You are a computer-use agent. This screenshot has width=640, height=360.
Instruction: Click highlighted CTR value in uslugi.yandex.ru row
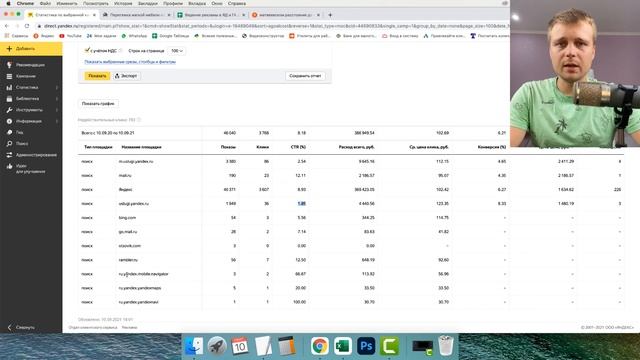pos(302,204)
